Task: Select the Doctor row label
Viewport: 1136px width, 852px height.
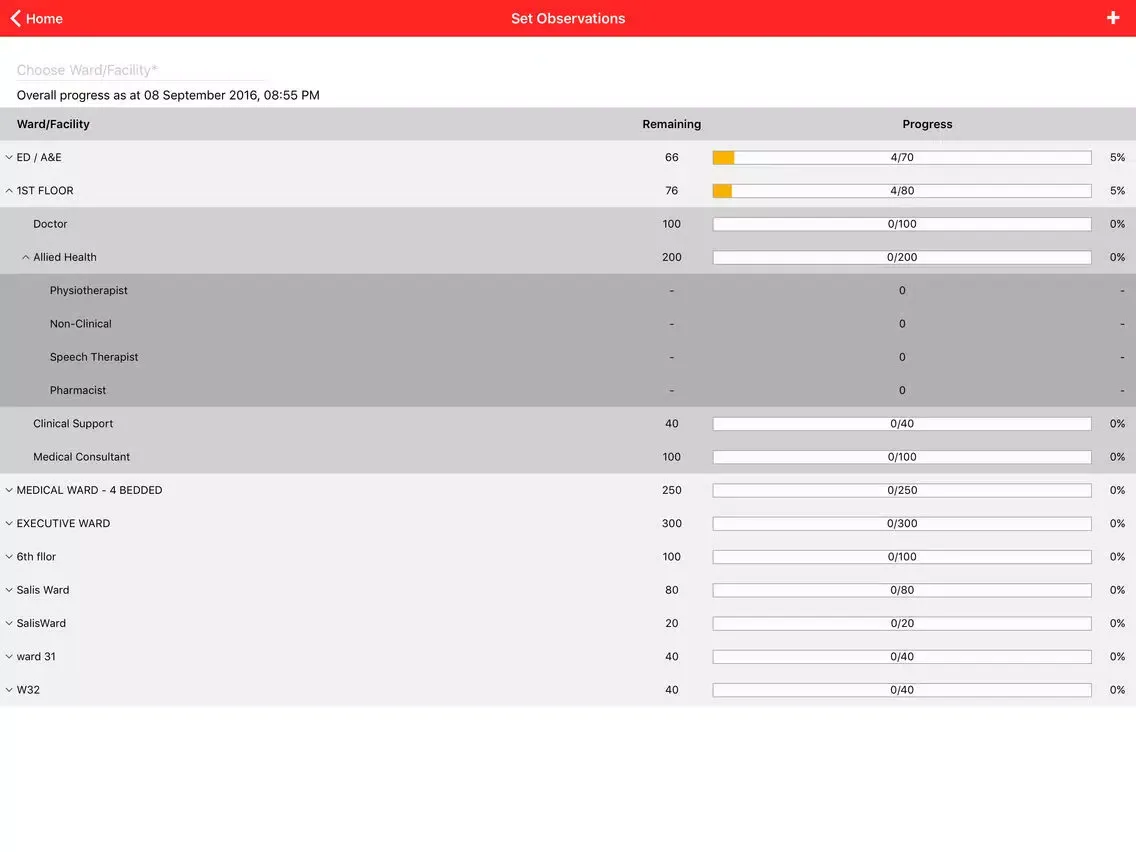Action: tap(50, 224)
